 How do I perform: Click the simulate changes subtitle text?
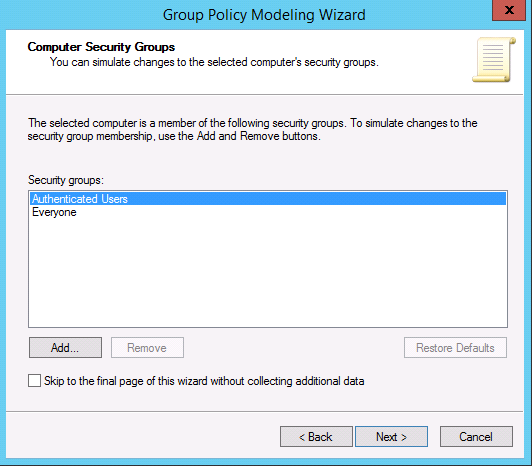tap(214, 62)
